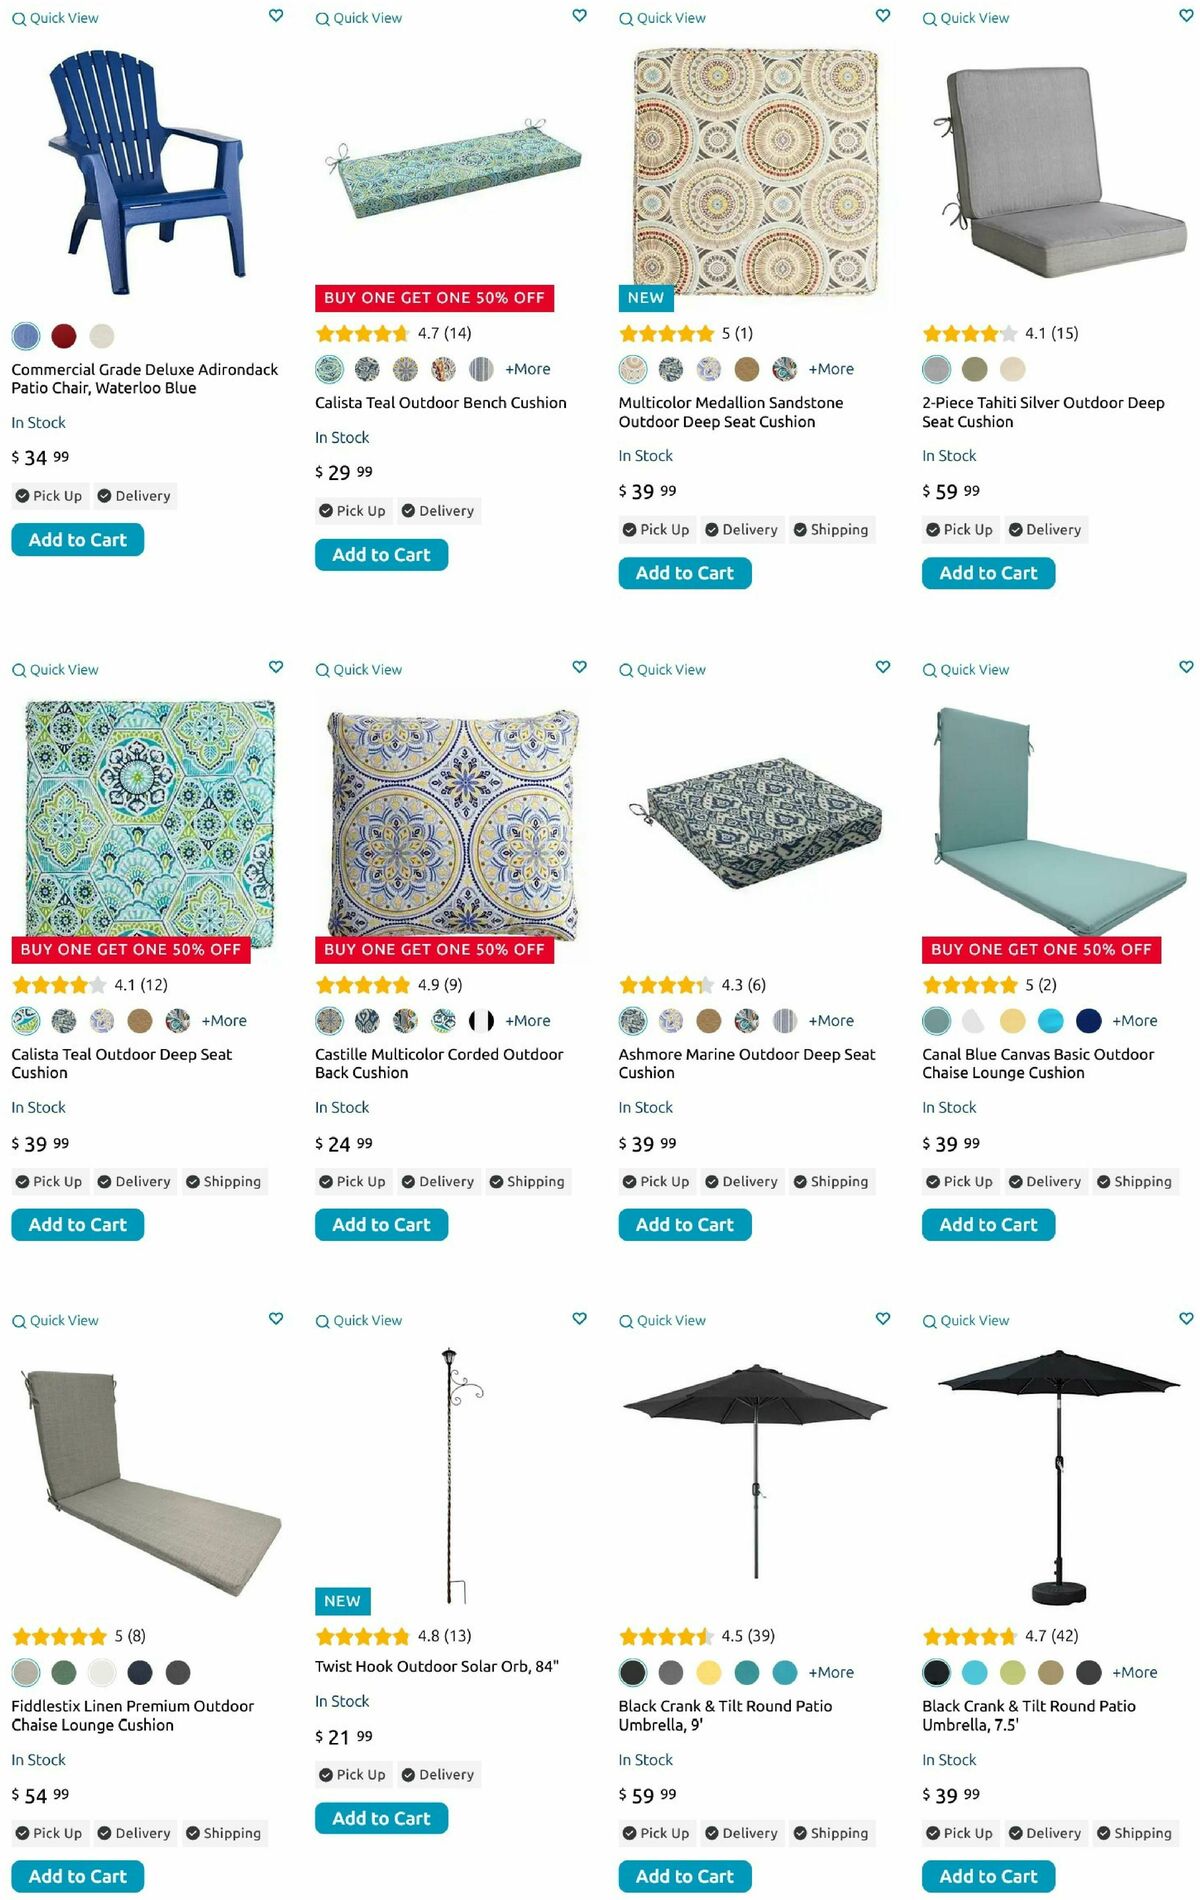
Task: Open Calista Teal Outdoor Deep Seat Cushion link
Action: click(x=121, y=1063)
